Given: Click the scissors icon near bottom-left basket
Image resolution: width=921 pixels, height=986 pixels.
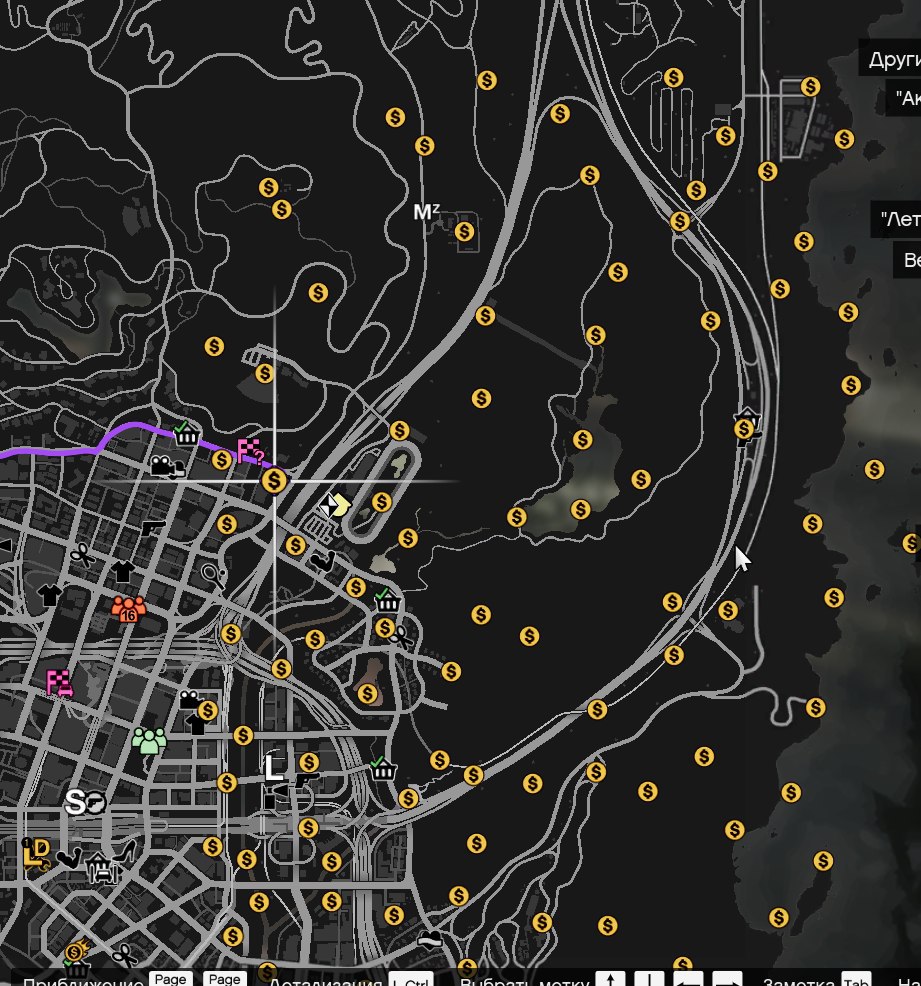Looking at the screenshot, I should click(x=124, y=956).
